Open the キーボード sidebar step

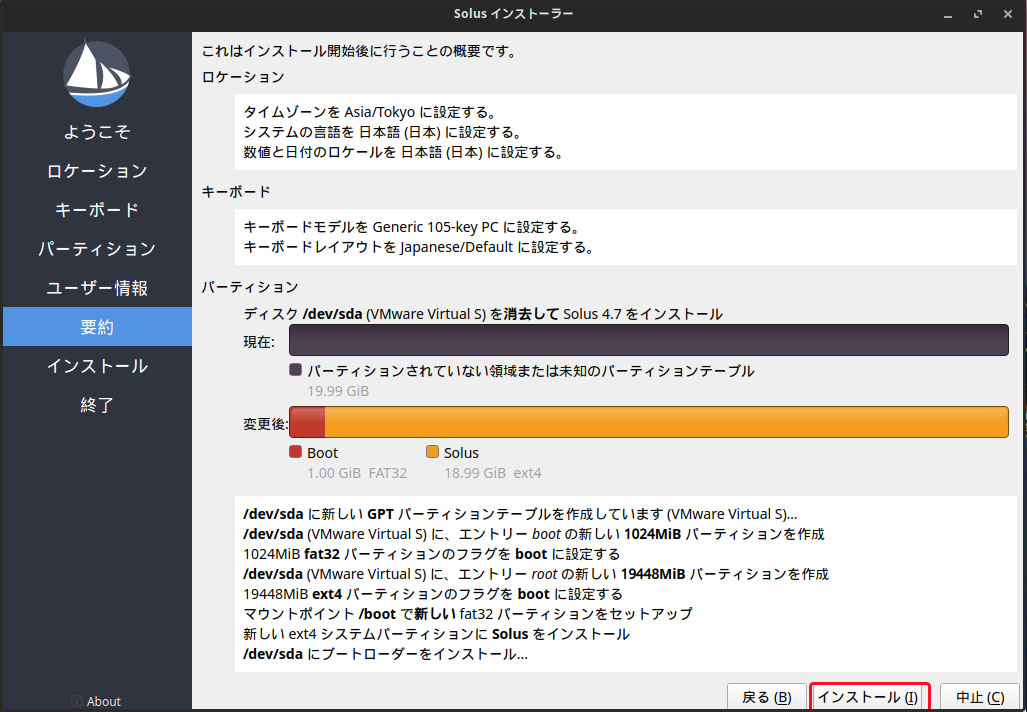tap(97, 210)
